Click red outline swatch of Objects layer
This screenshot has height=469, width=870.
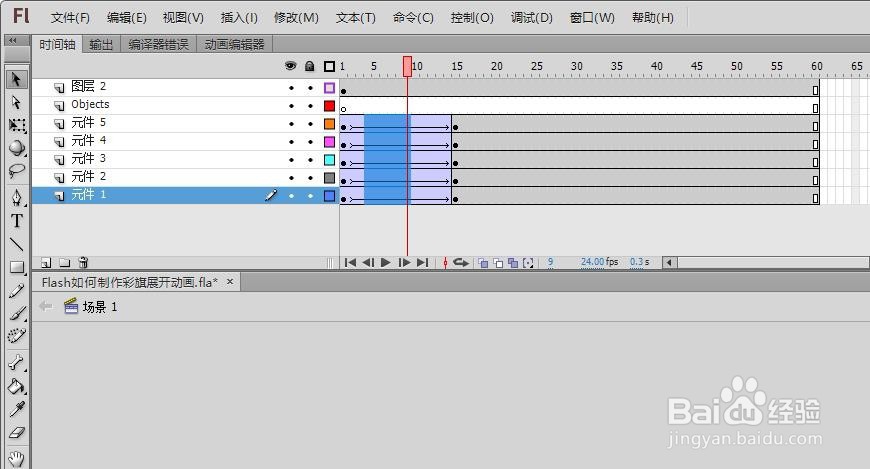330,106
